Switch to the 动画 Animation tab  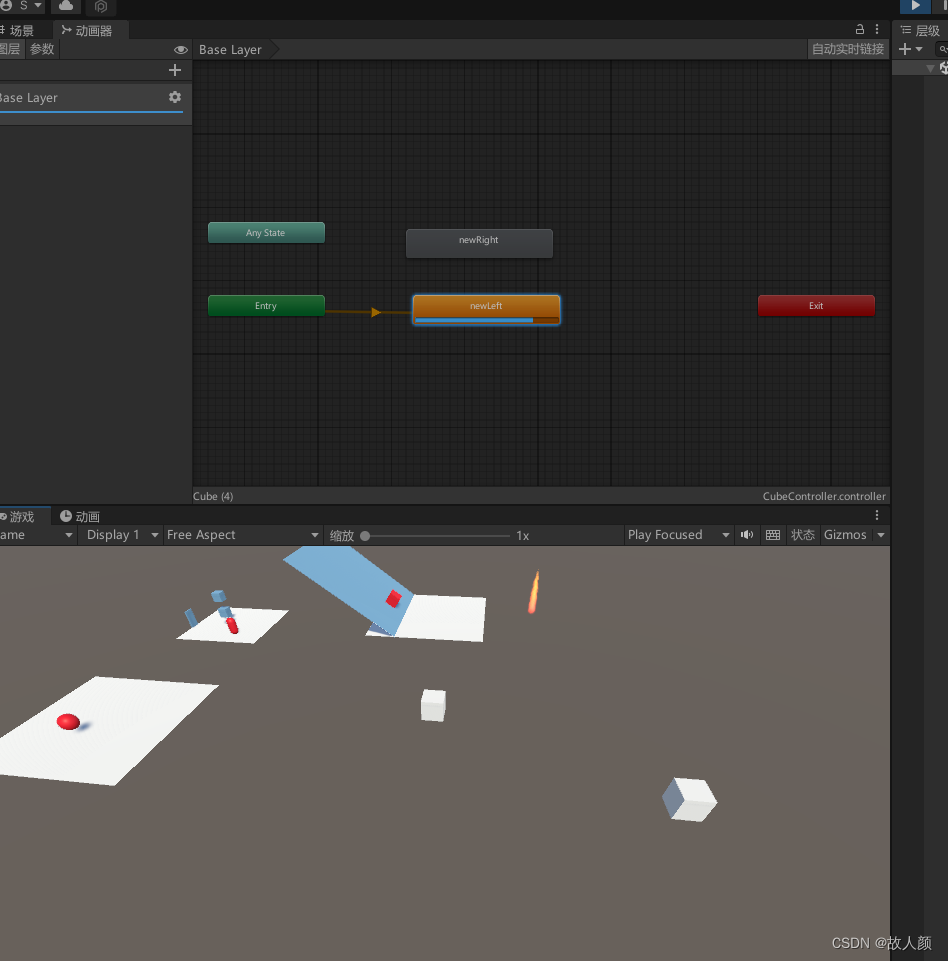[79, 516]
